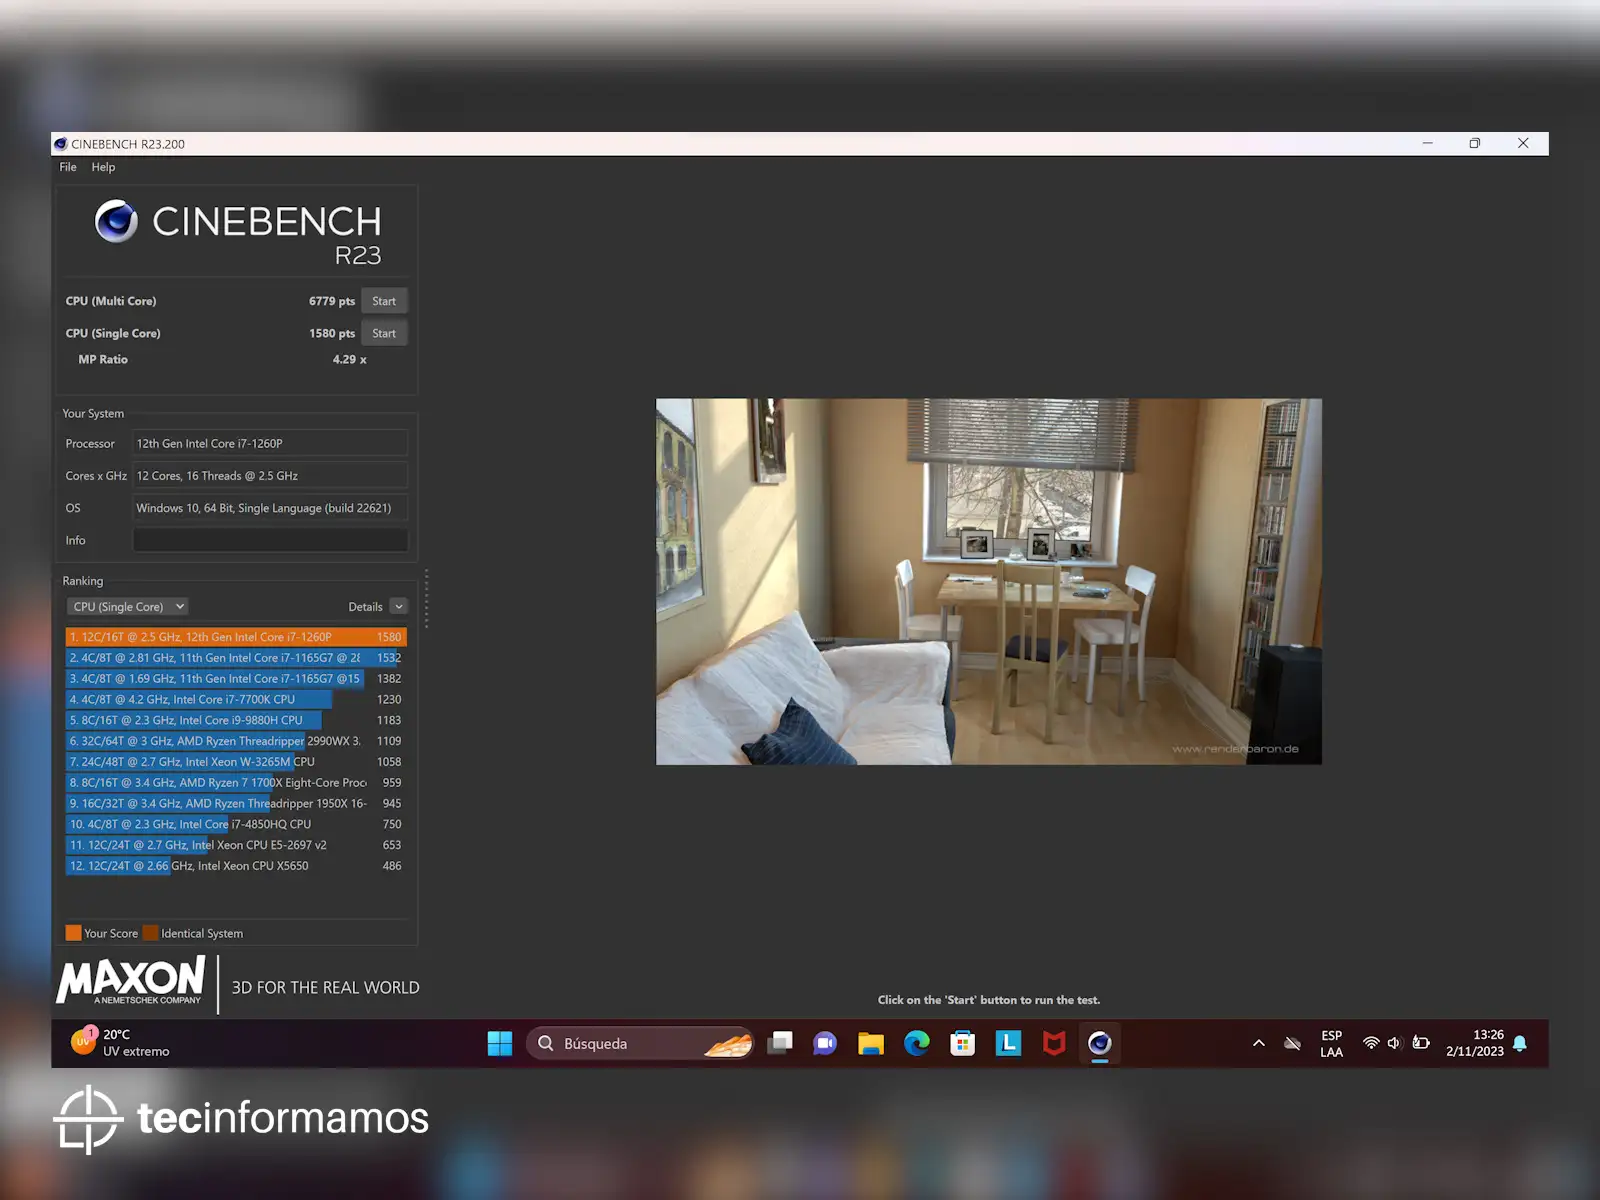Select the i7-7700K ranking entry
This screenshot has width=1600, height=1200.
click(200, 700)
